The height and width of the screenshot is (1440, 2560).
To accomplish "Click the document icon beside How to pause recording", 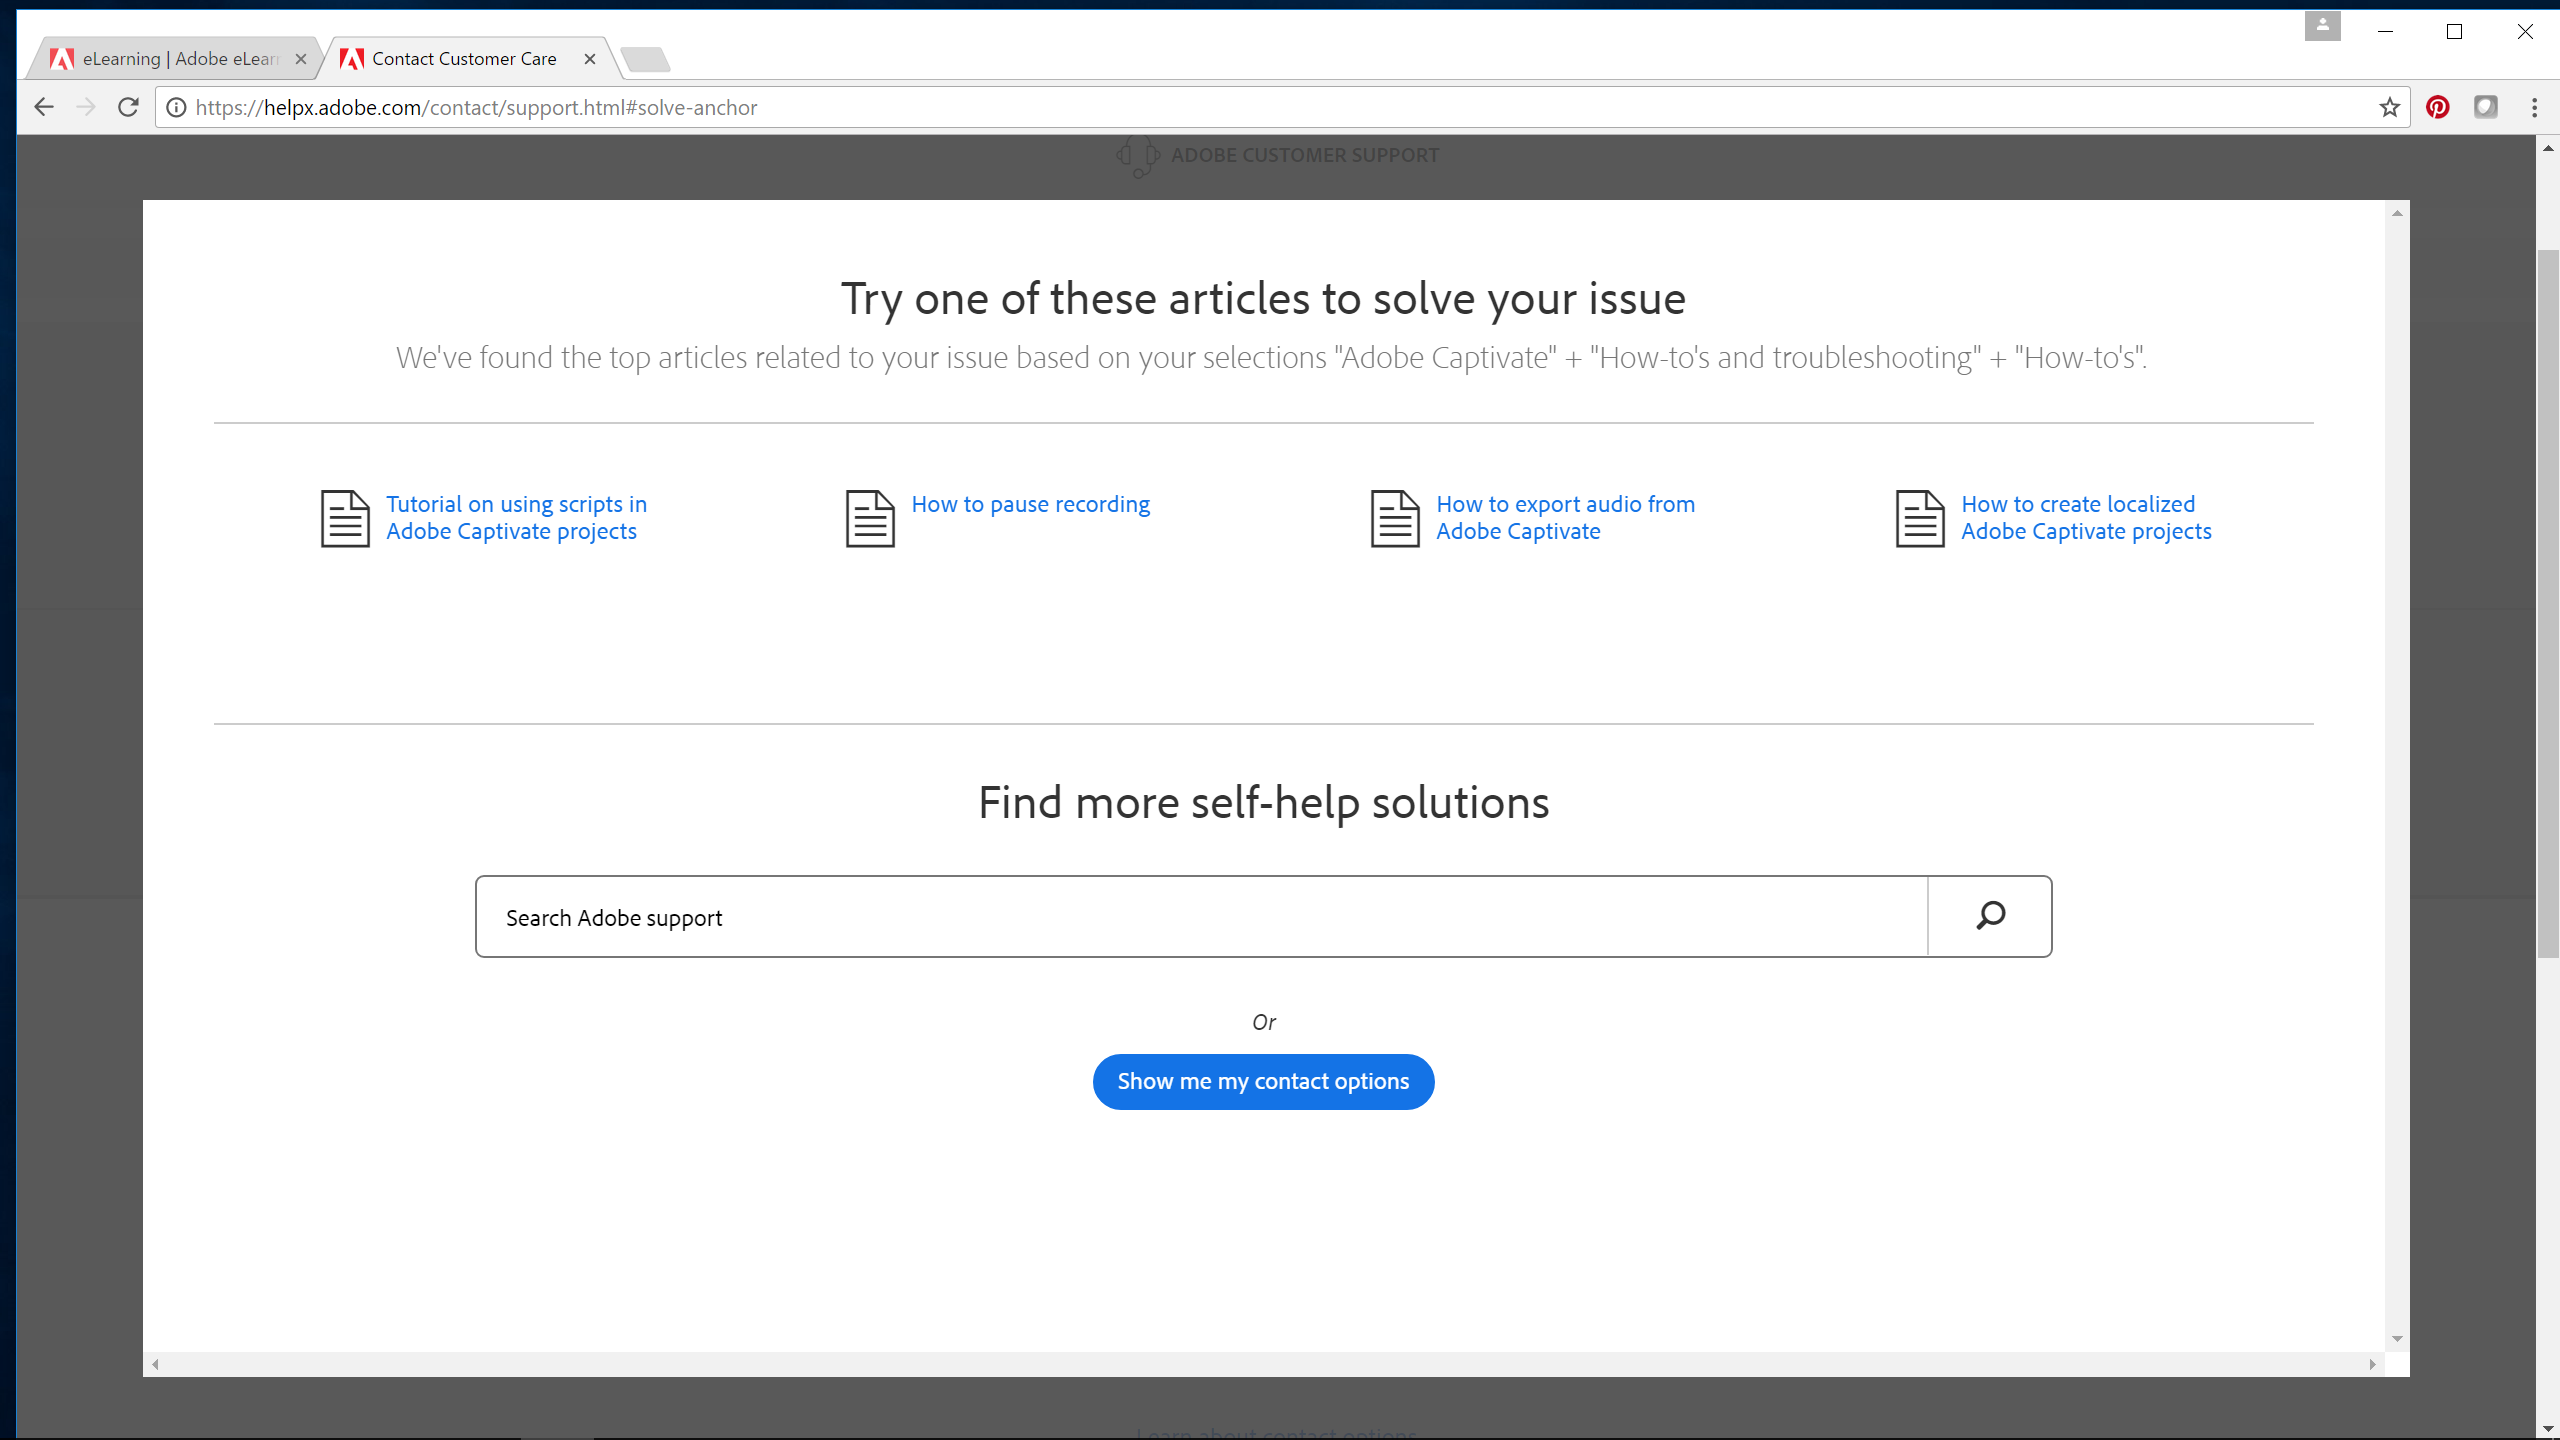I will point(870,518).
